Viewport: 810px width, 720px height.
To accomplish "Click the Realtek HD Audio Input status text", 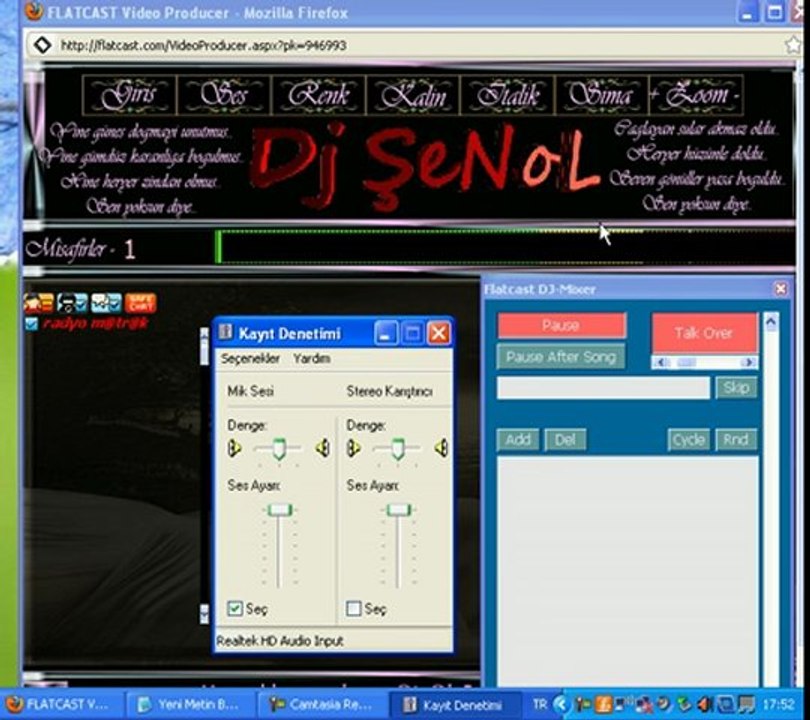I will click(x=279, y=641).
